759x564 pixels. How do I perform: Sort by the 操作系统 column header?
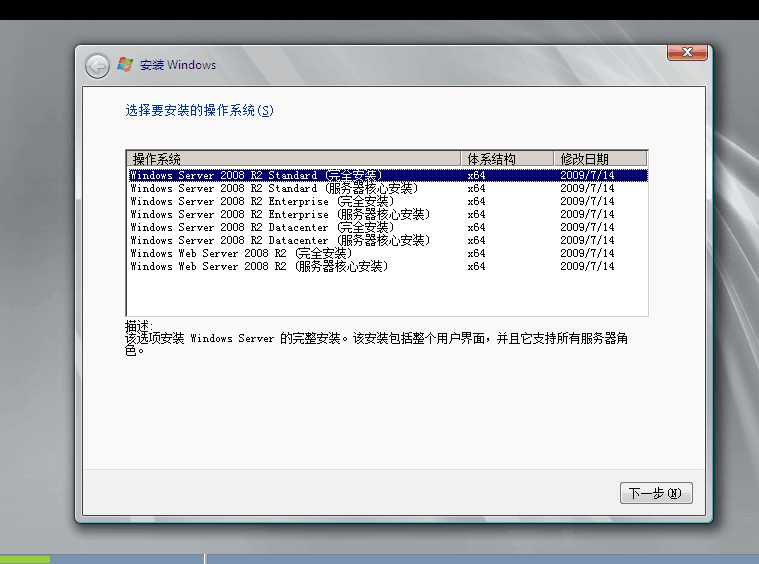pyautogui.click(x=293, y=159)
